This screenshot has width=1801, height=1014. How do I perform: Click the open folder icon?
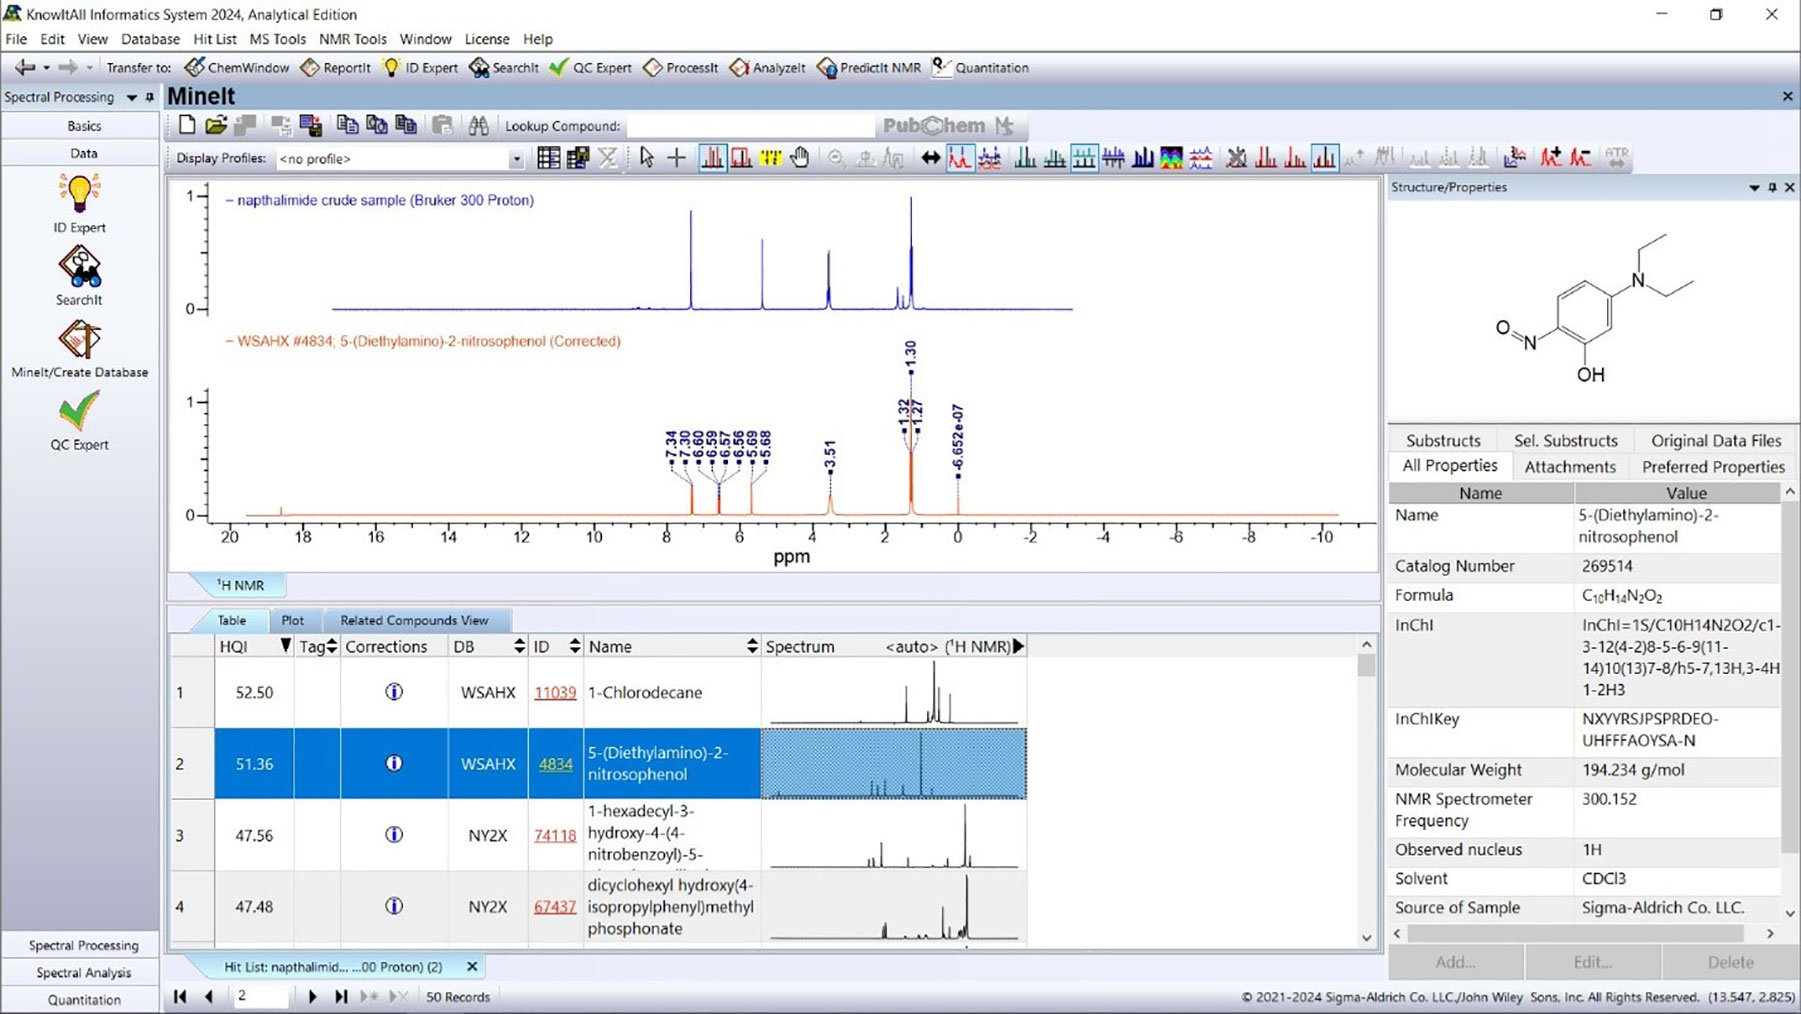[x=216, y=126]
